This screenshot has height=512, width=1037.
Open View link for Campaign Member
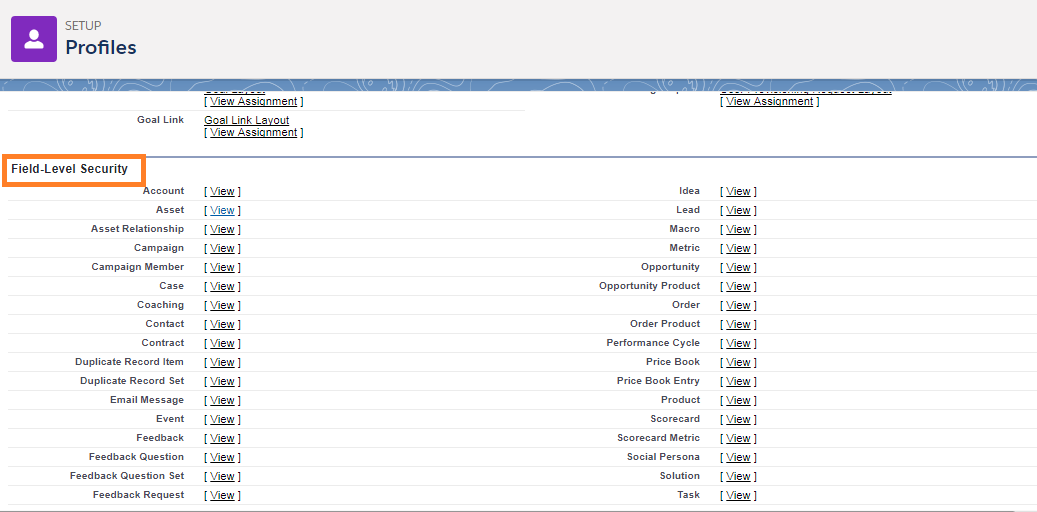tap(222, 267)
